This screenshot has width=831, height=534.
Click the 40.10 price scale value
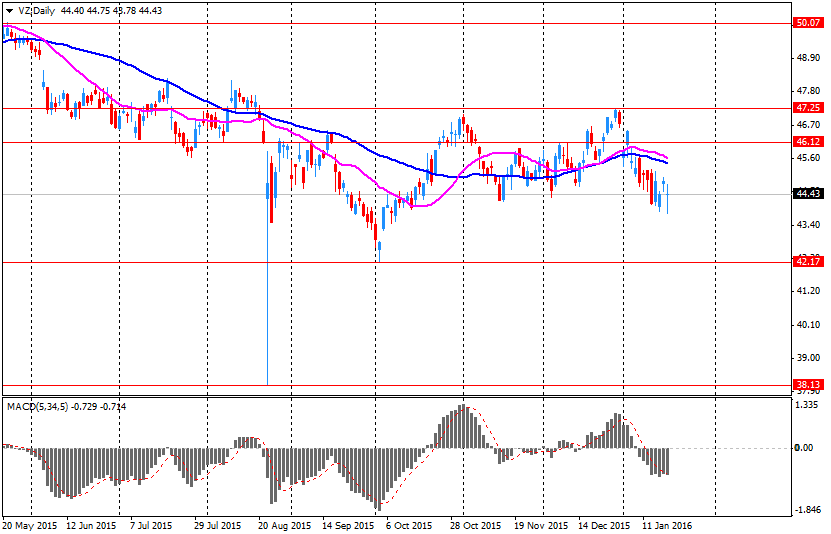click(808, 324)
